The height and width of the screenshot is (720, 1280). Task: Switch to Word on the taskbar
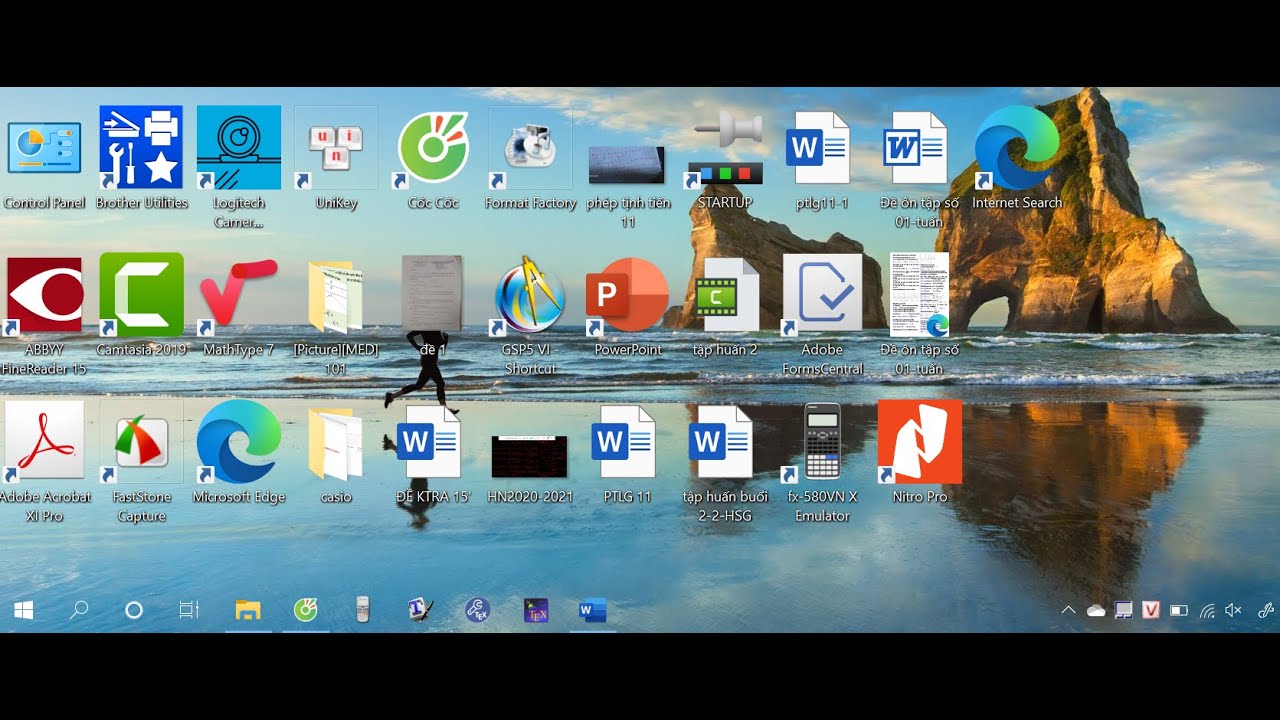pos(593,610)
